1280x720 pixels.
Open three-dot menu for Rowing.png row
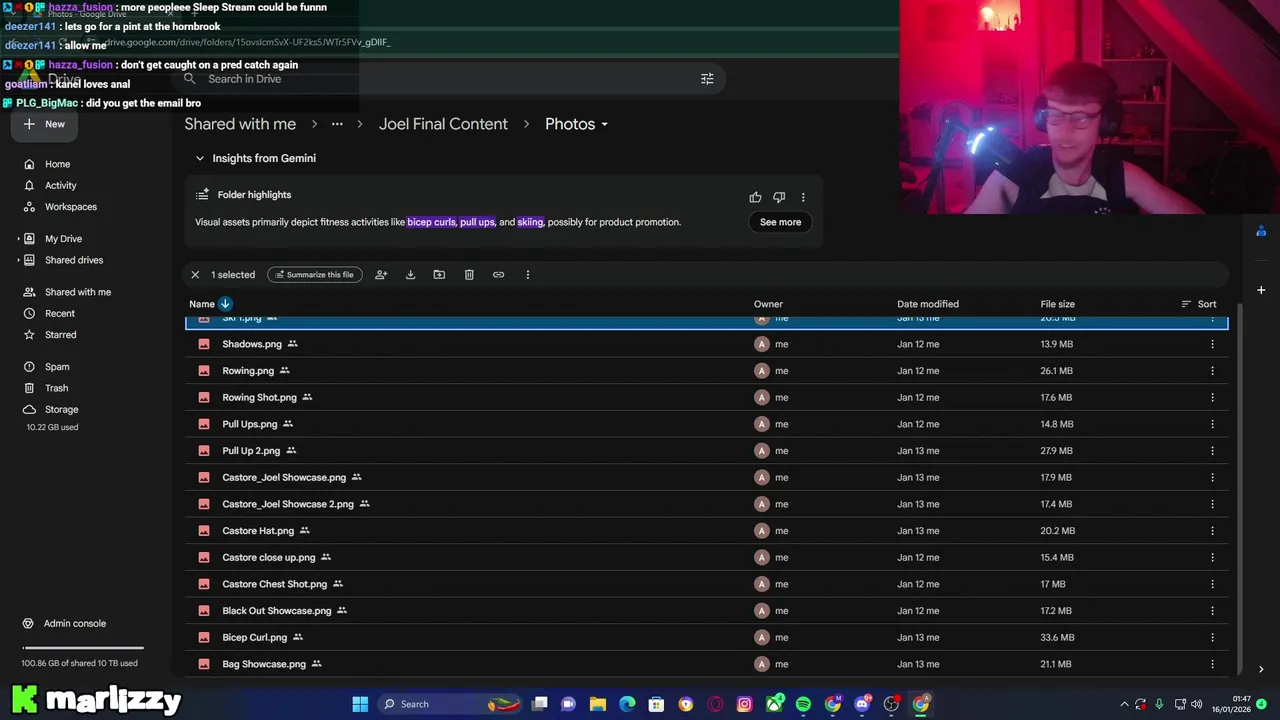(x=1212, y=371)
